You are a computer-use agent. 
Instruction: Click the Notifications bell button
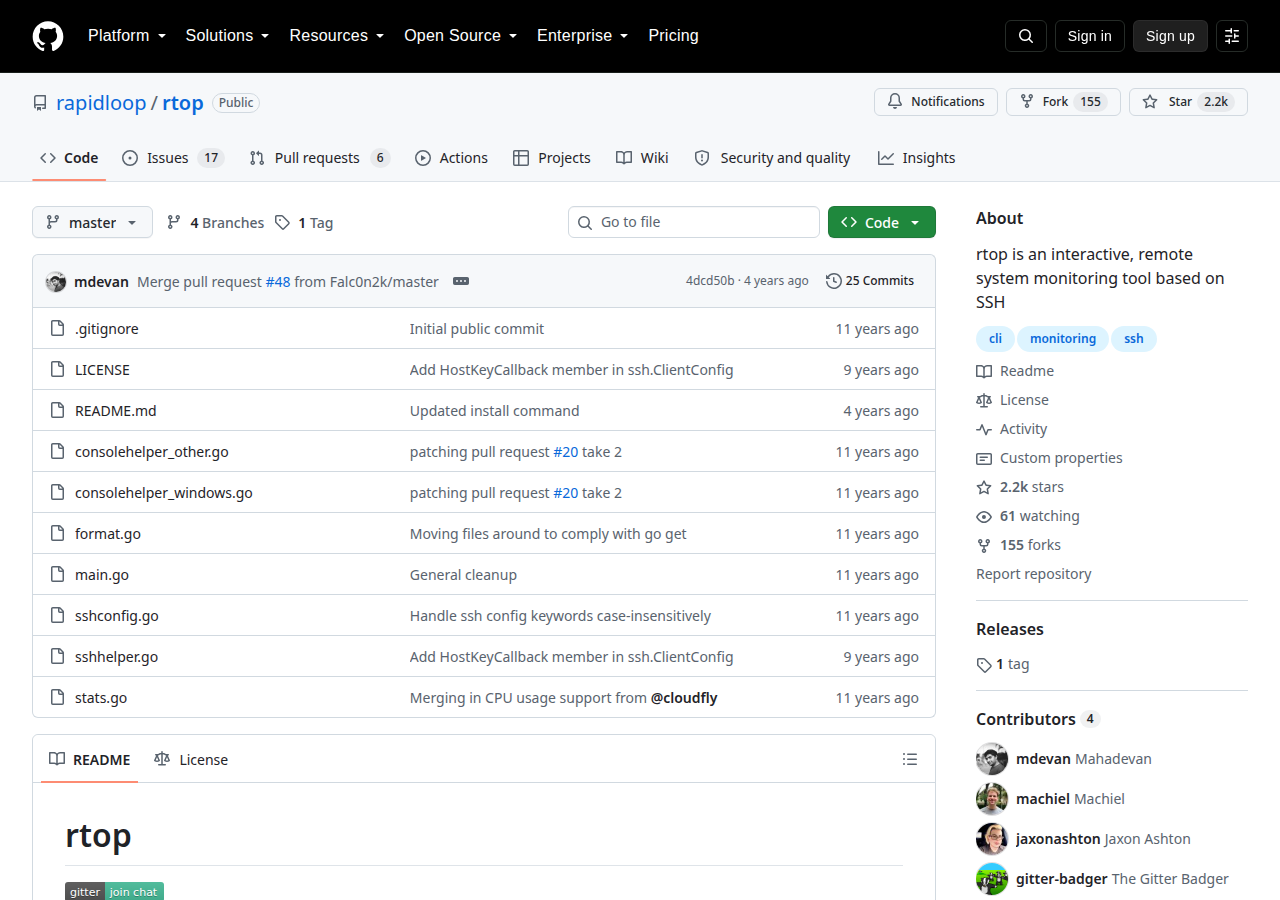(x=936, y=102)
